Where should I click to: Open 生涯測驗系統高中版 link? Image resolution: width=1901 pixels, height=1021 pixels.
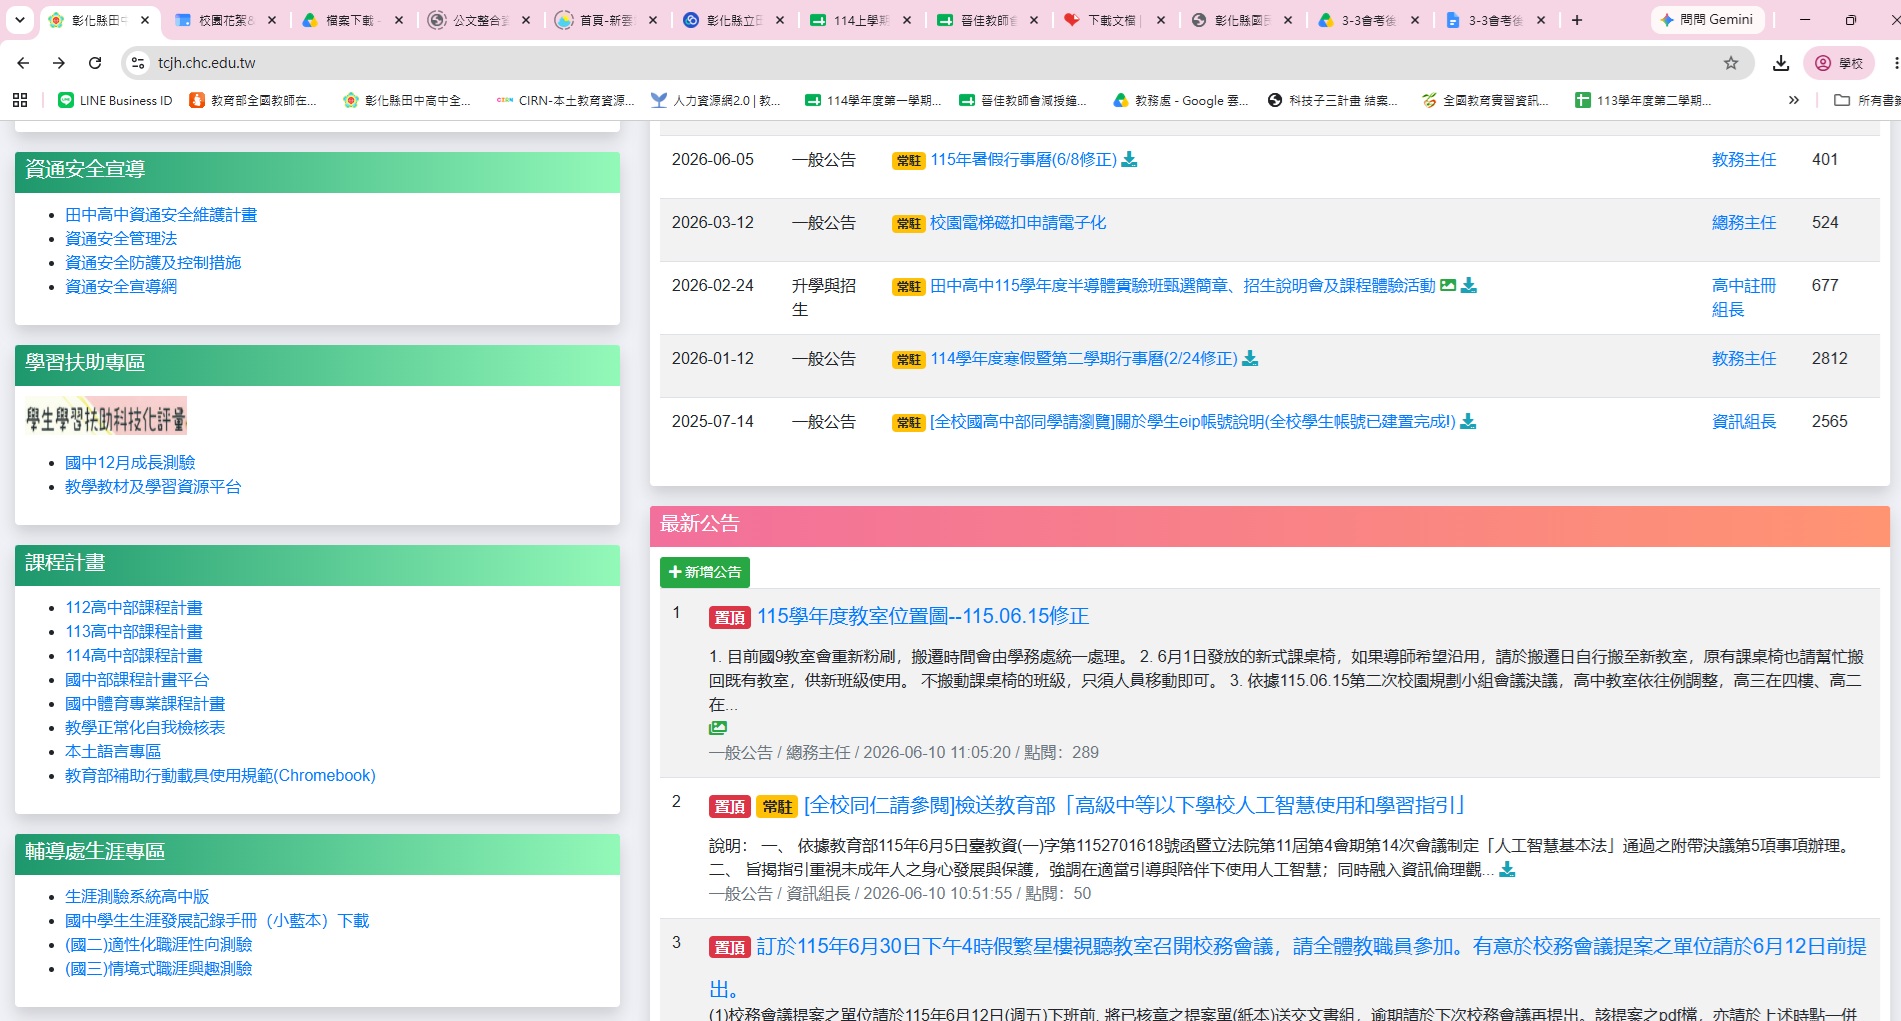137,897
